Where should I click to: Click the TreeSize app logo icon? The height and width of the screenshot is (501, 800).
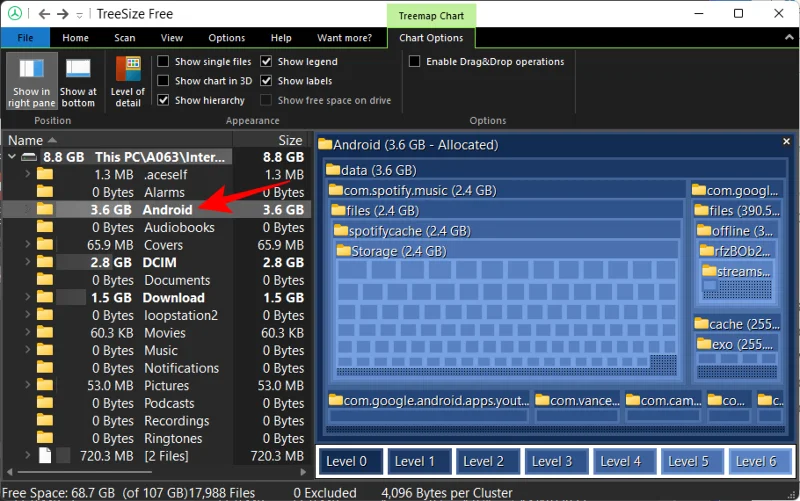click(15, 13)
